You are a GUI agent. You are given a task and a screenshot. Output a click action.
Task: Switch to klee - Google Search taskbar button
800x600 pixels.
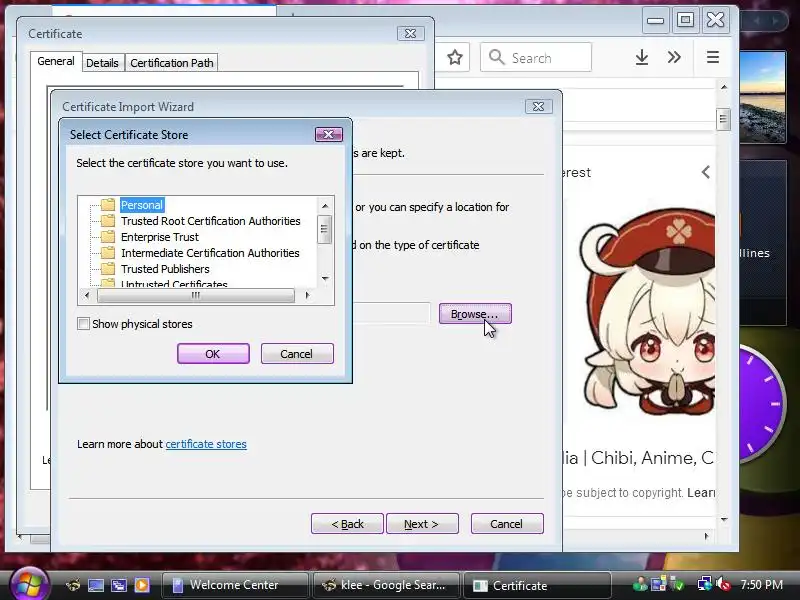pyautogui.click(x=386, y=585)
